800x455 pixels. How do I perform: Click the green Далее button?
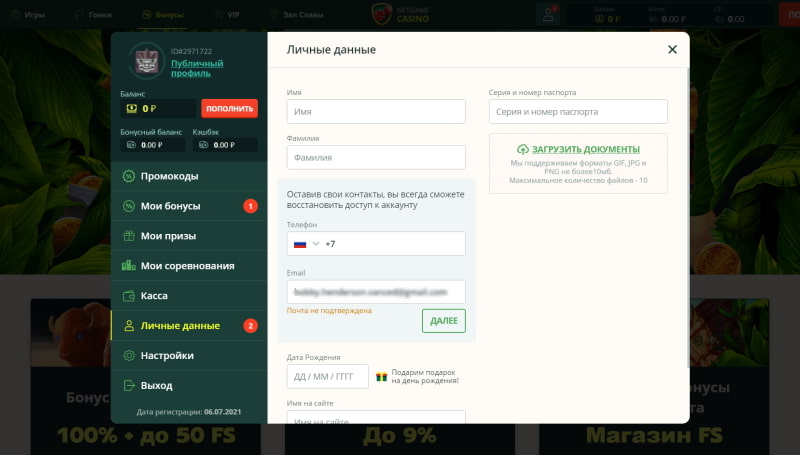click(443, 320)
